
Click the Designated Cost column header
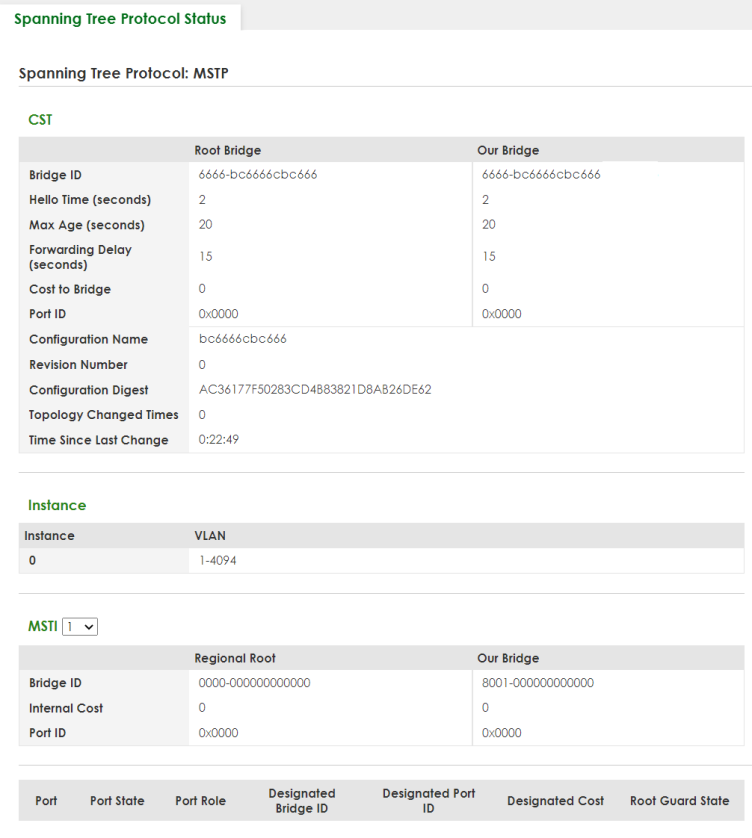(555, 801)
